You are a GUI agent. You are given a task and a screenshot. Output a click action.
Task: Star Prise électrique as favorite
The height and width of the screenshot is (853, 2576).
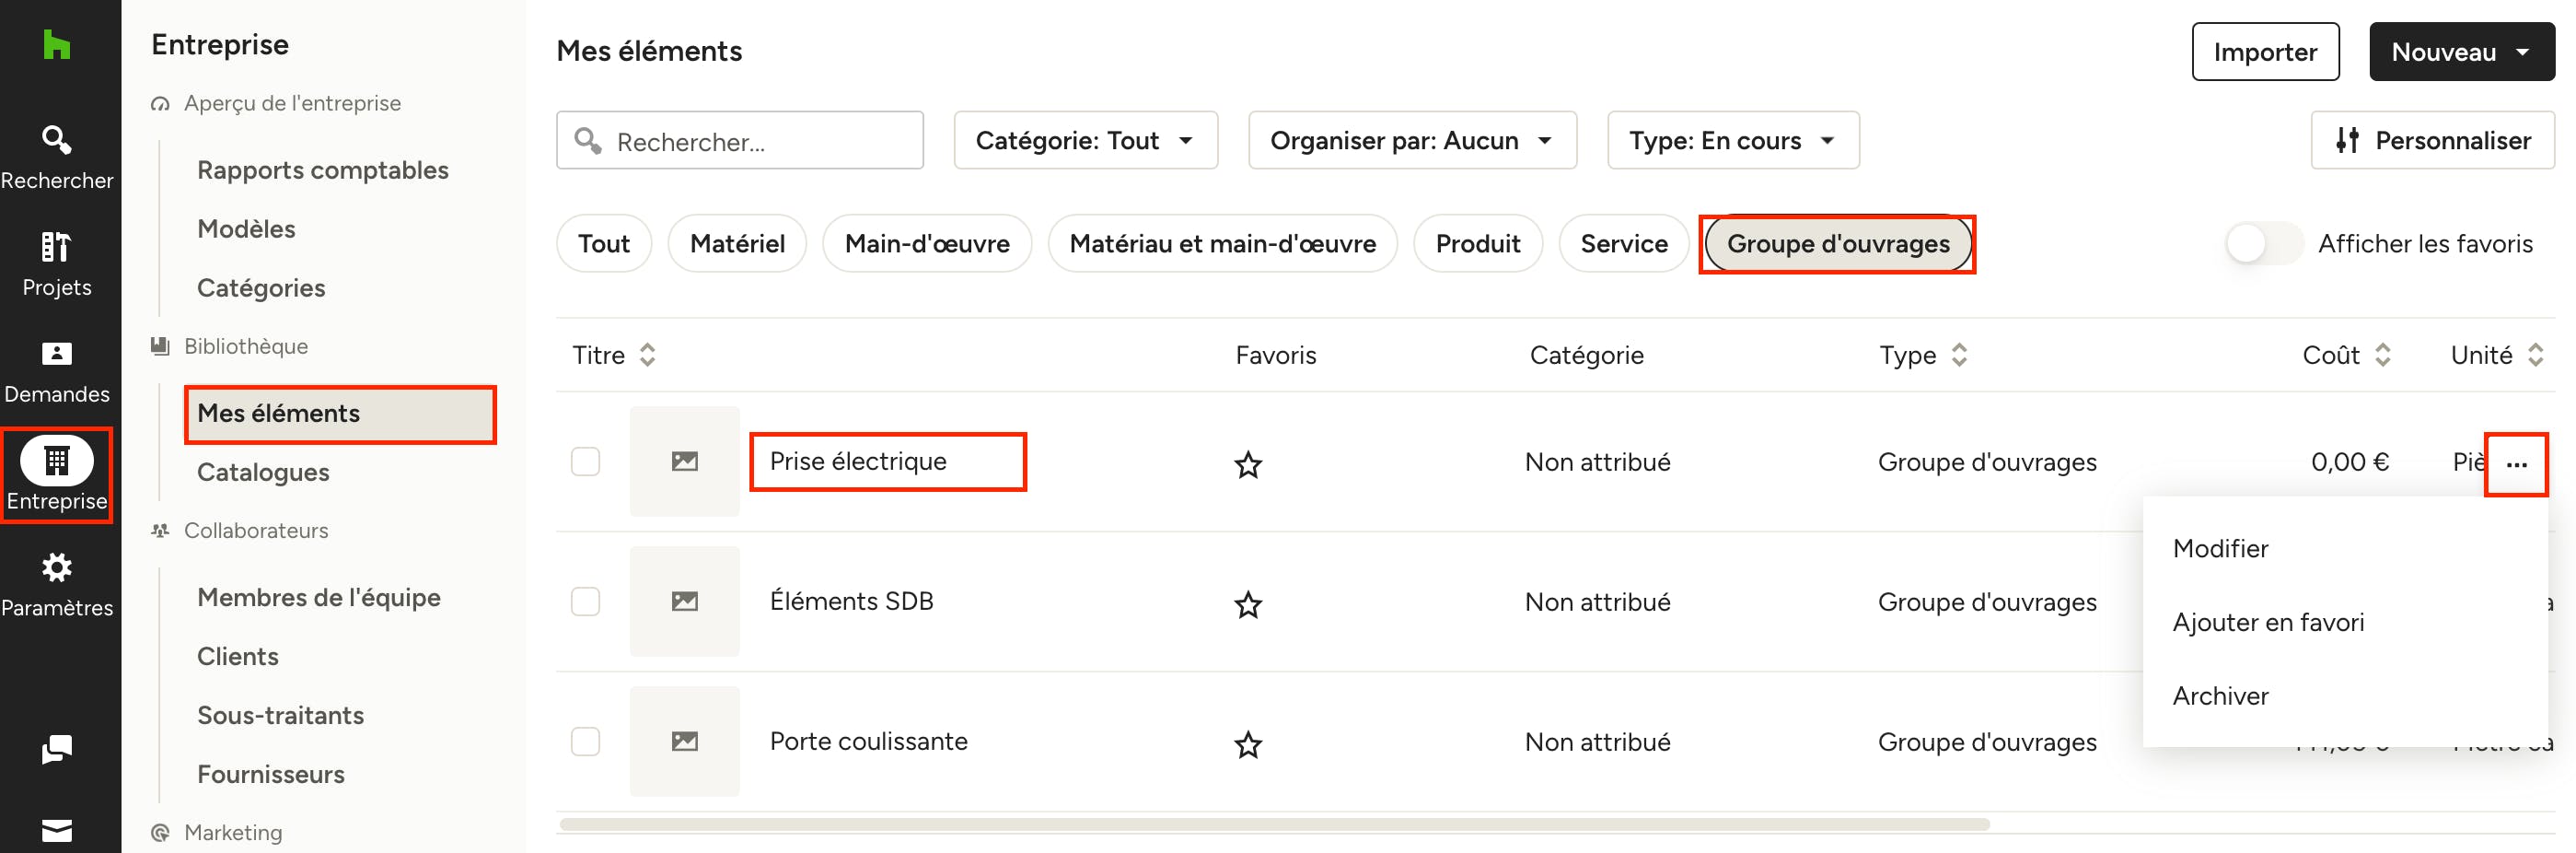(x=1247, y=464)
